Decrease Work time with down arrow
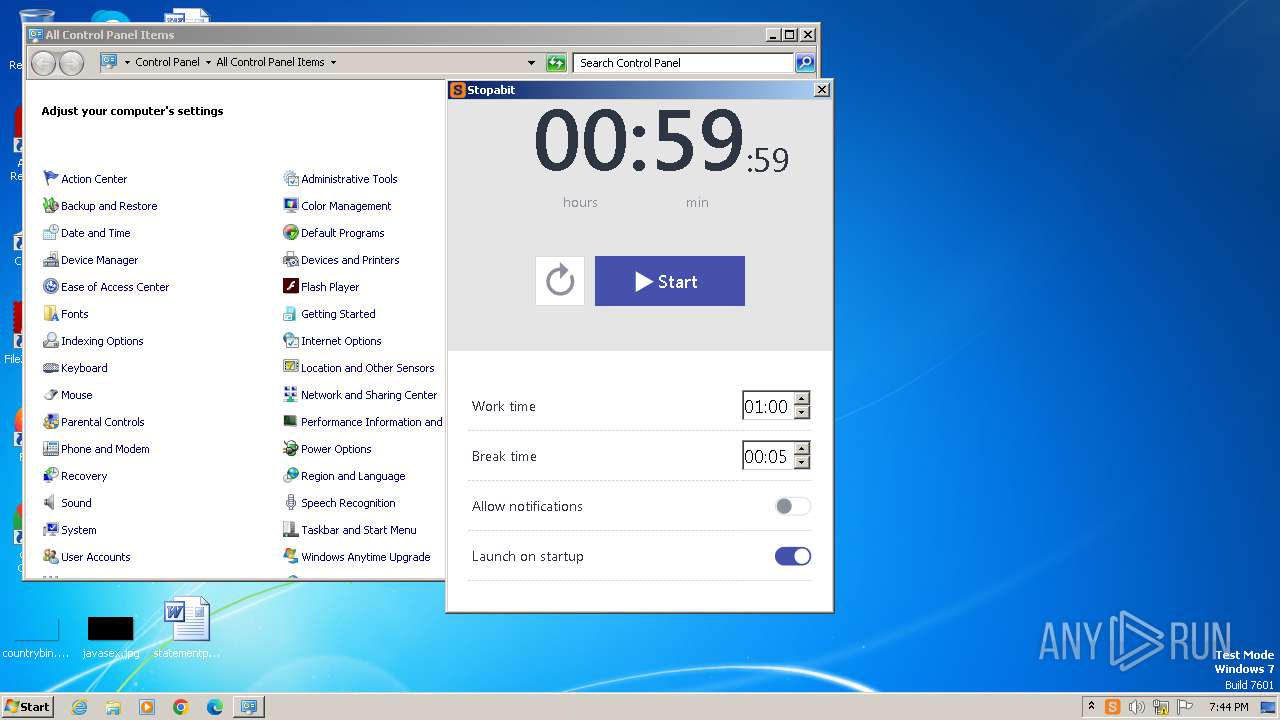1280x720 pixels. point(801,412)
